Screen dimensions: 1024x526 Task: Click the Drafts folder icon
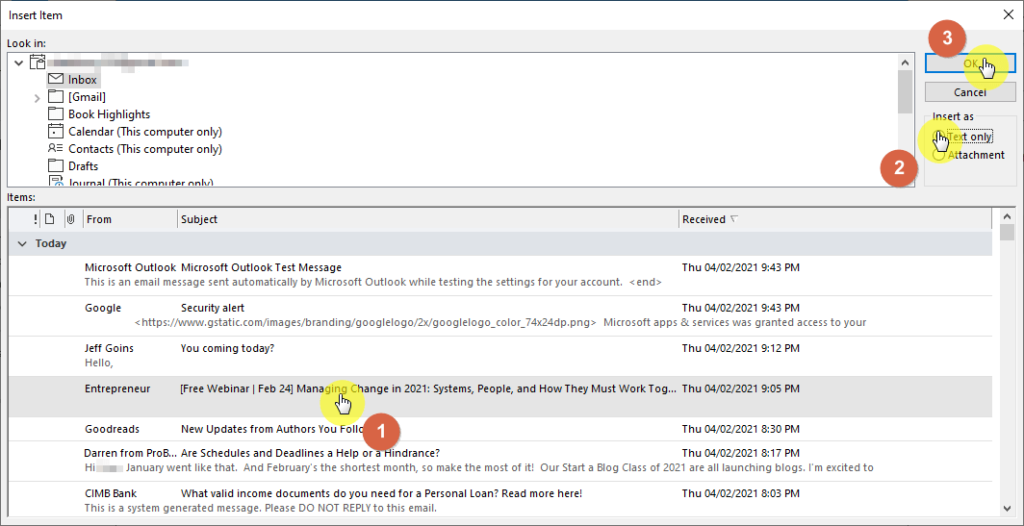pyautogui.click(x=56, y=166)
